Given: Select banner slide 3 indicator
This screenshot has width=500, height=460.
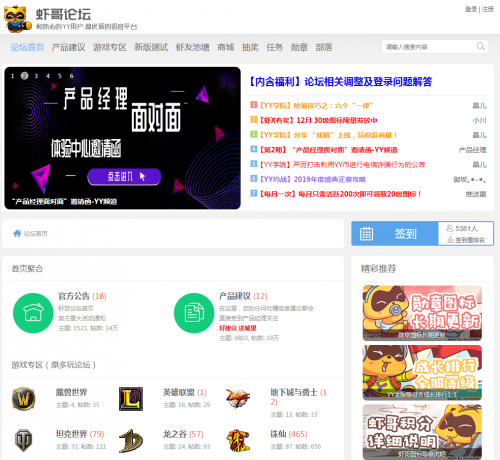Looking at the screenshot, I should pyautogui.click(x=36, y=76).
